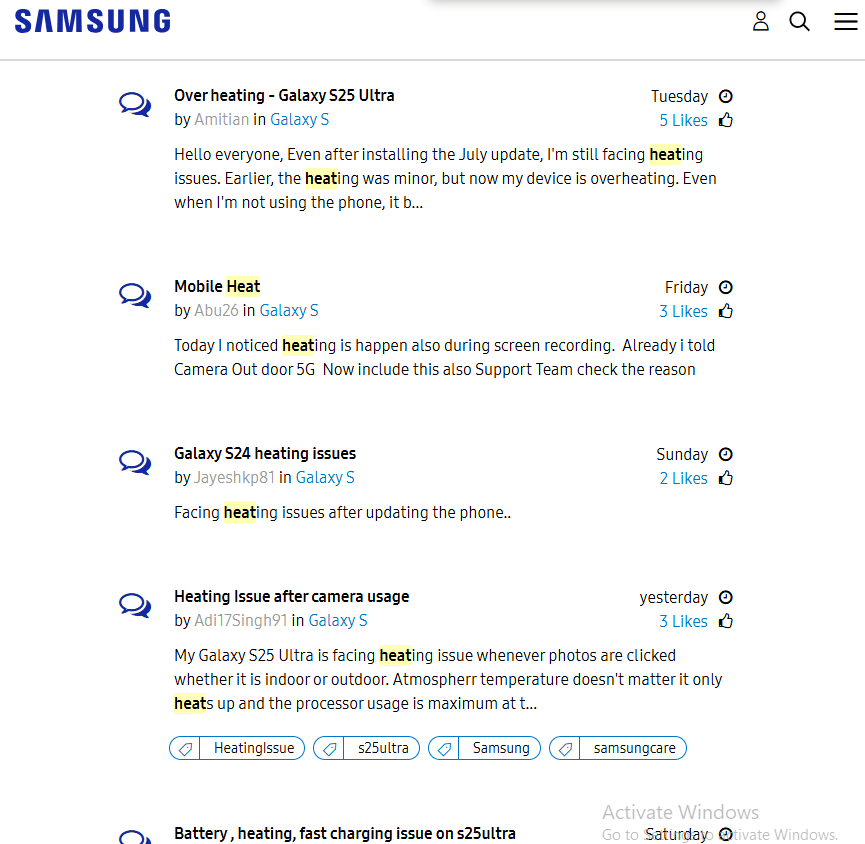Click thumbs-up icon on Heating Issue after camera usage
The image size is (865, 844).
725,621
